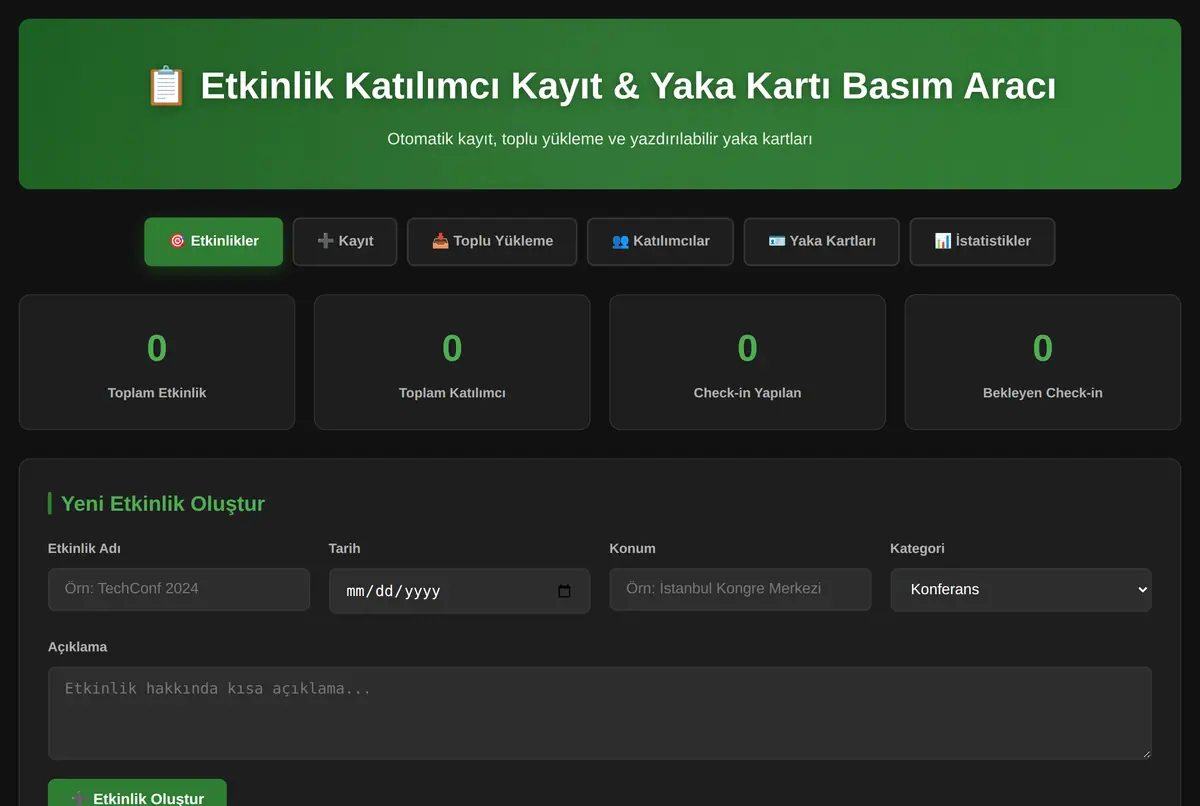Focus the Tarih date field
The width and height of the screenshot is (1200, 806).
click(459, 591)
